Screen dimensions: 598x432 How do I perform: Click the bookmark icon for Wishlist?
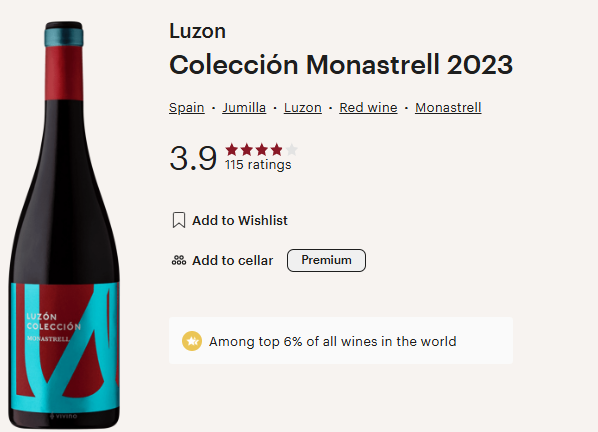point(179,220)
